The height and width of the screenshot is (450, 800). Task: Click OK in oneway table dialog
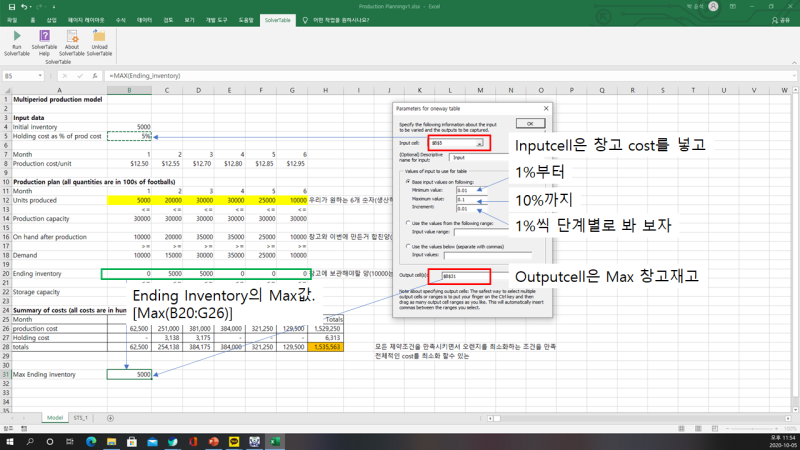pyautogui.click(x=530, y=123)
